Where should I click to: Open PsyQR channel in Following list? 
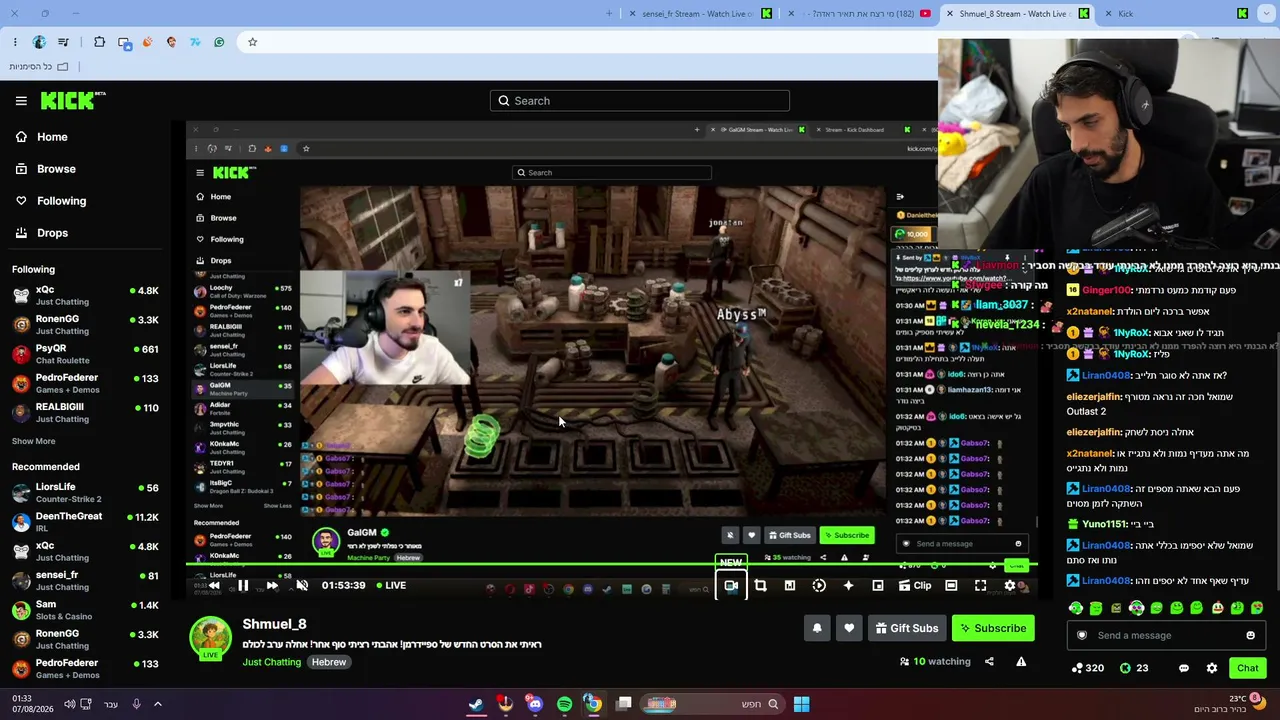(85, 354)
